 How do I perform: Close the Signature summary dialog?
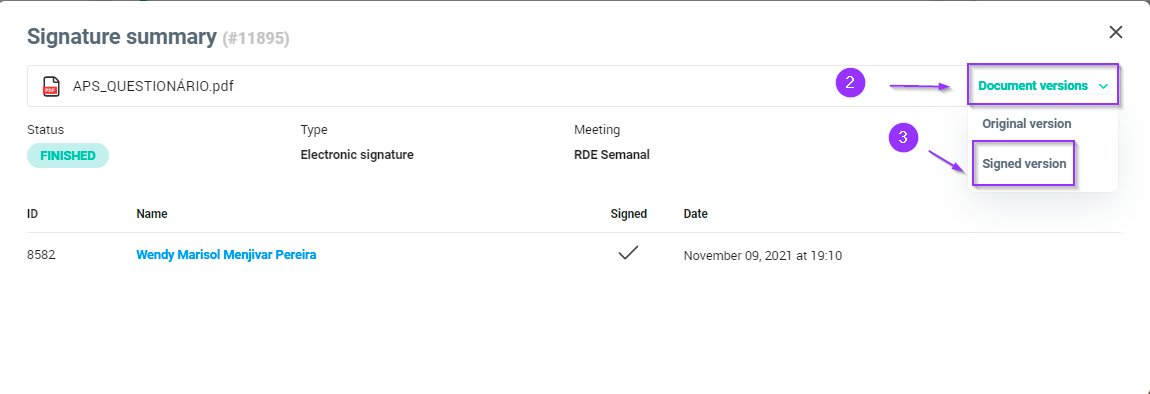point(1116,32)
